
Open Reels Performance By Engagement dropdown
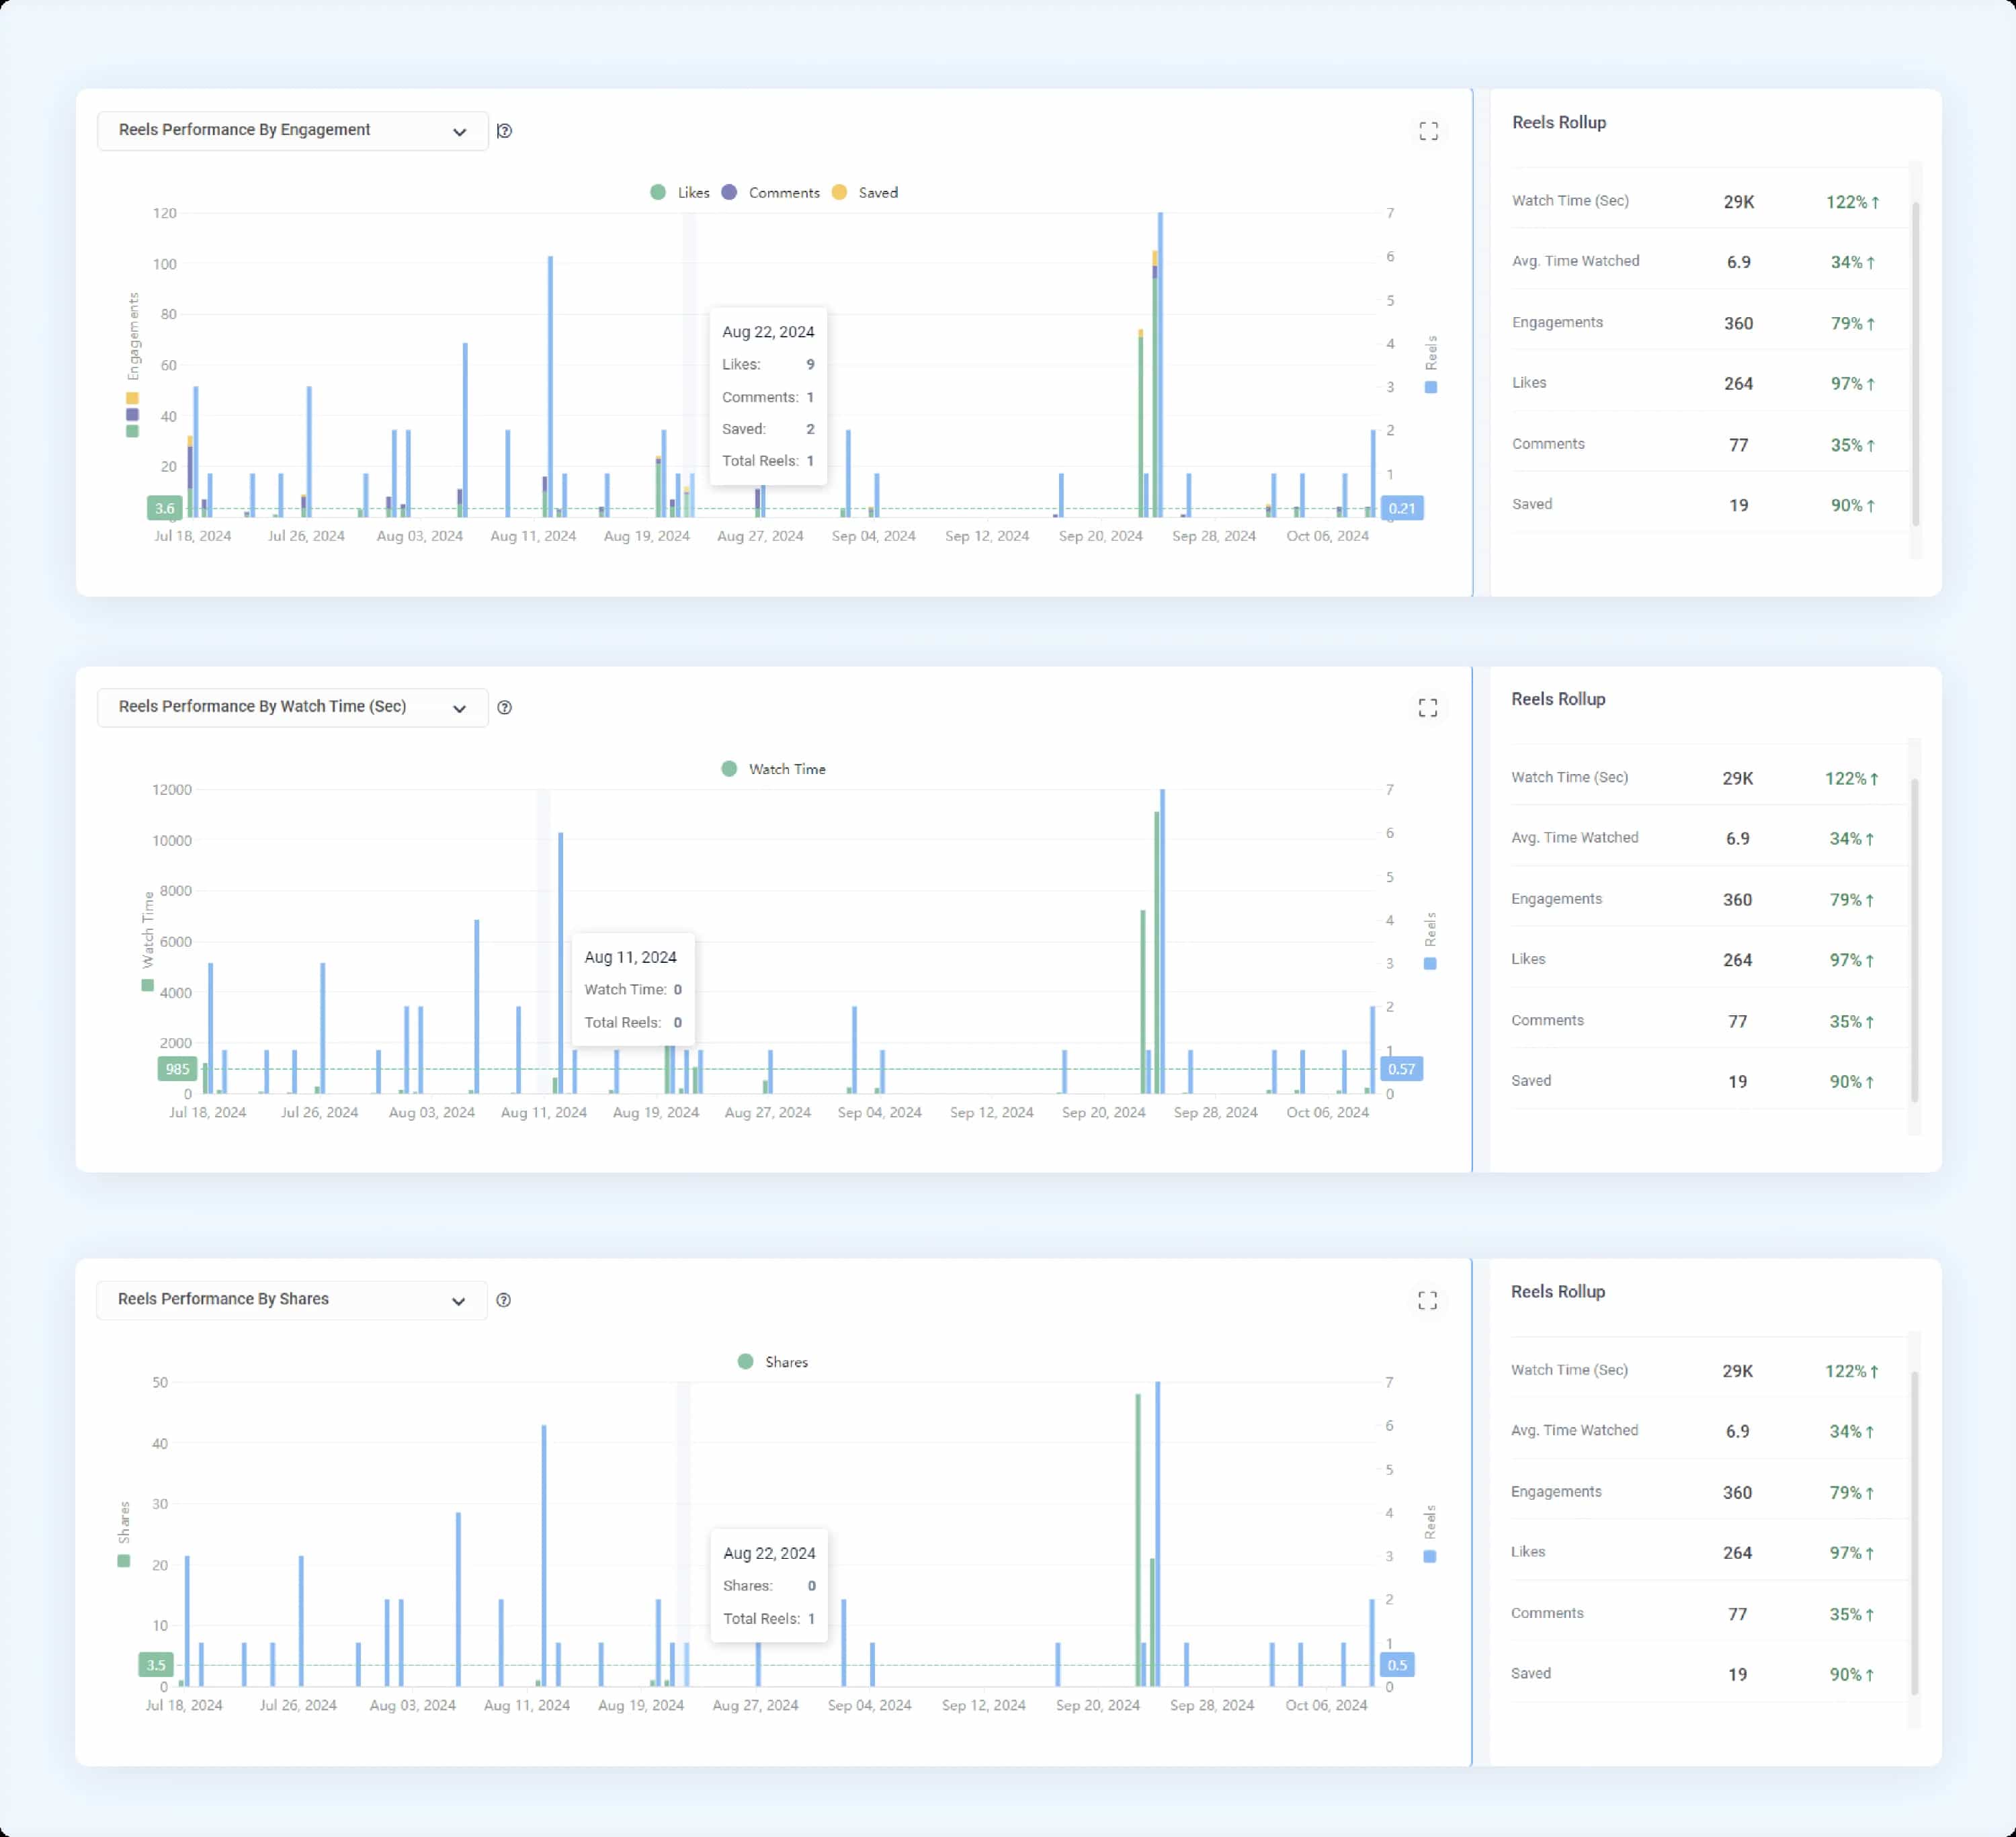(292, 131)
